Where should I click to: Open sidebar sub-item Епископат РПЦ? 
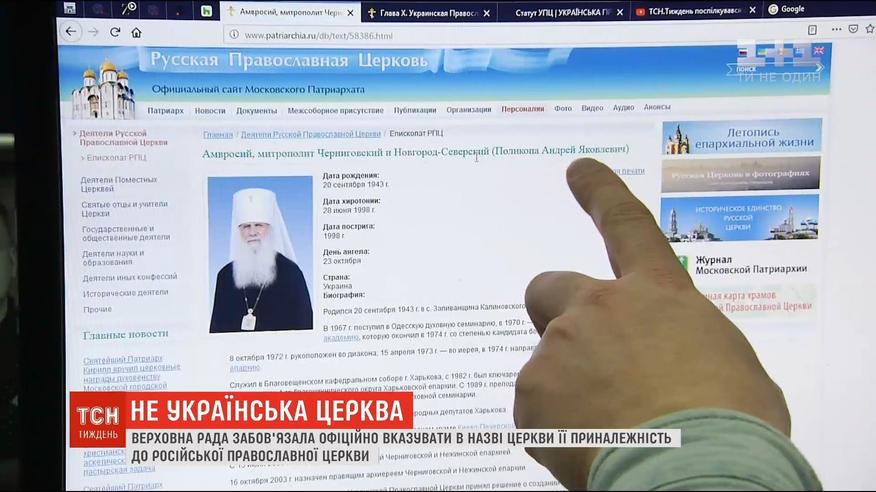coord(116,157)
